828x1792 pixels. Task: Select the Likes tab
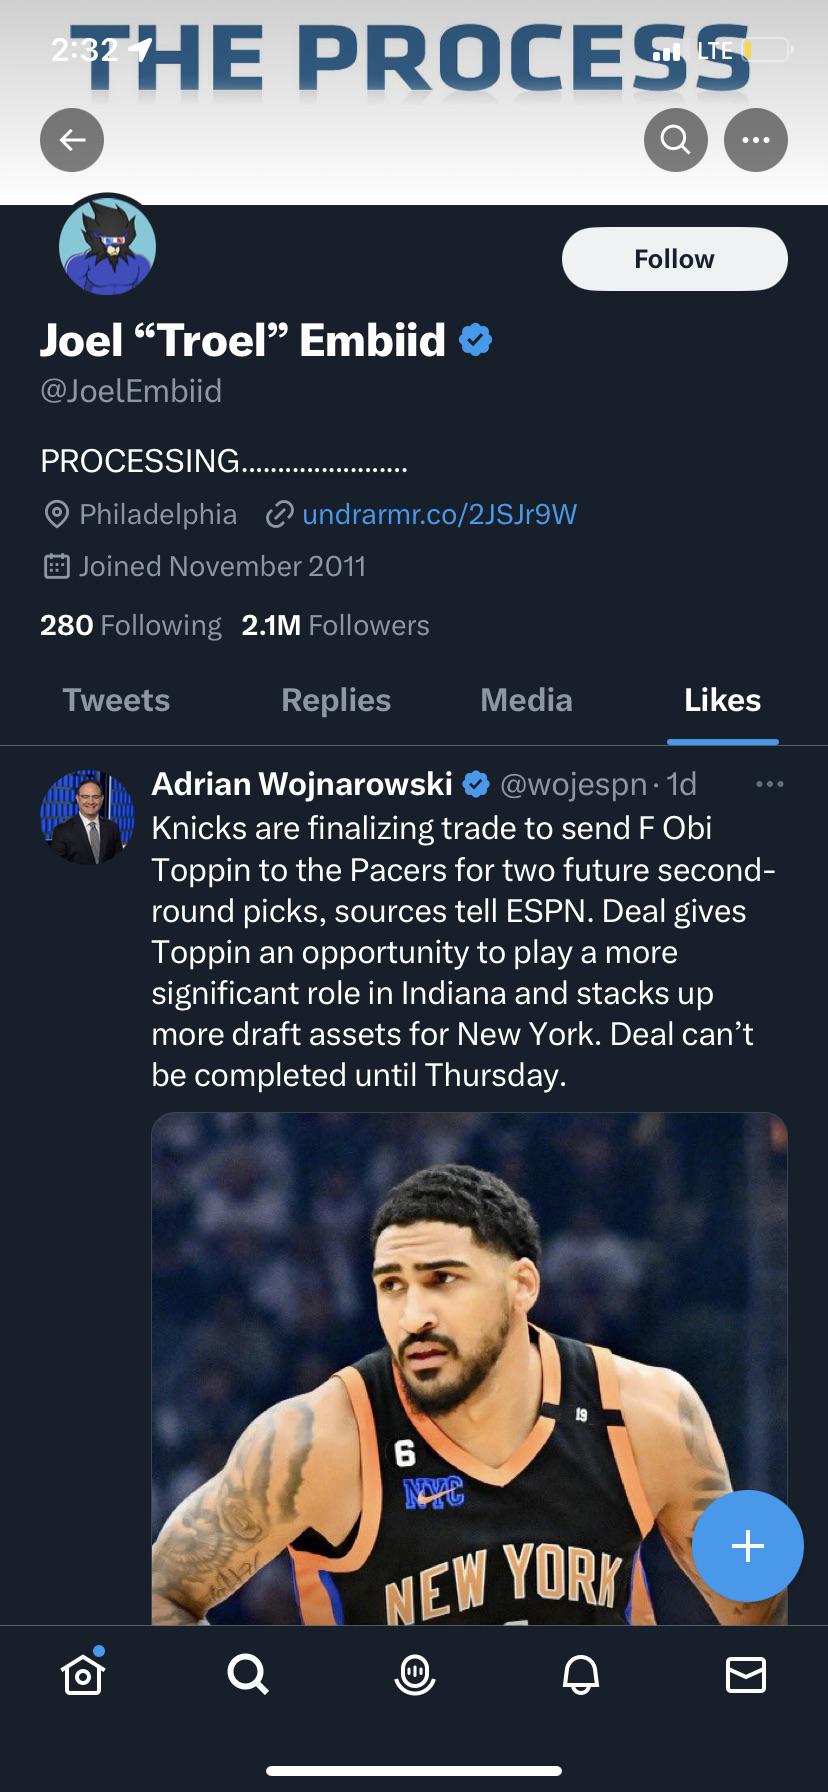coord(722,700)
